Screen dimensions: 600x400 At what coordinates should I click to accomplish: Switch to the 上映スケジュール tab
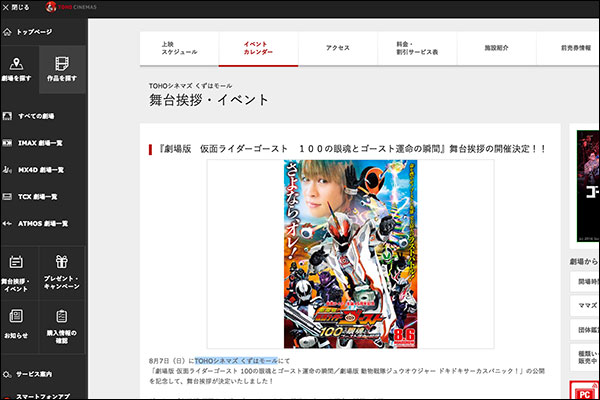[x=179, y=48]
